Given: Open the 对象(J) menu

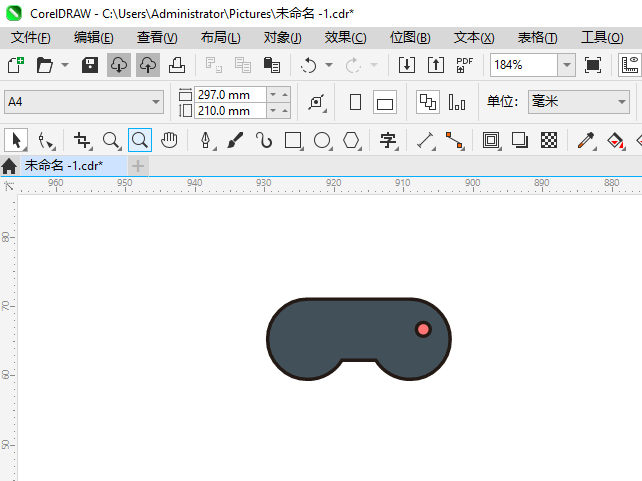Looking at the screenshot, I should (283, 38).
